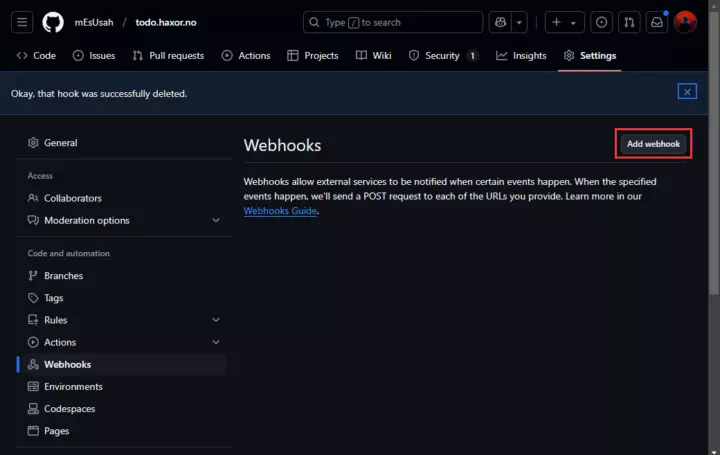
Task: Switch to the Security tab
Action: [x=443, y=56]
